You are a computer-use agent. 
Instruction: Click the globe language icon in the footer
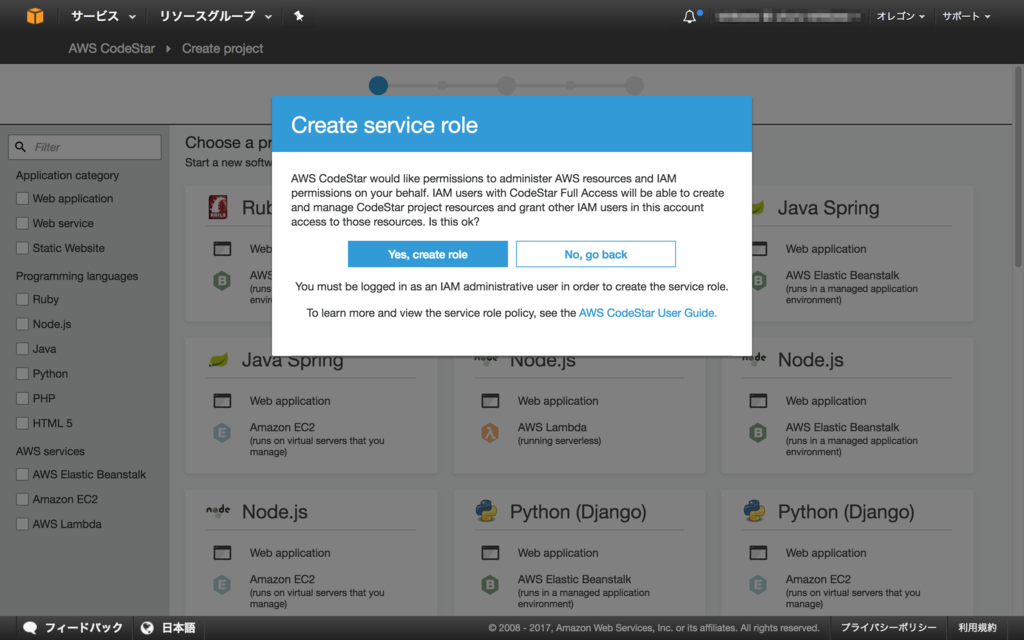[148, 628]
